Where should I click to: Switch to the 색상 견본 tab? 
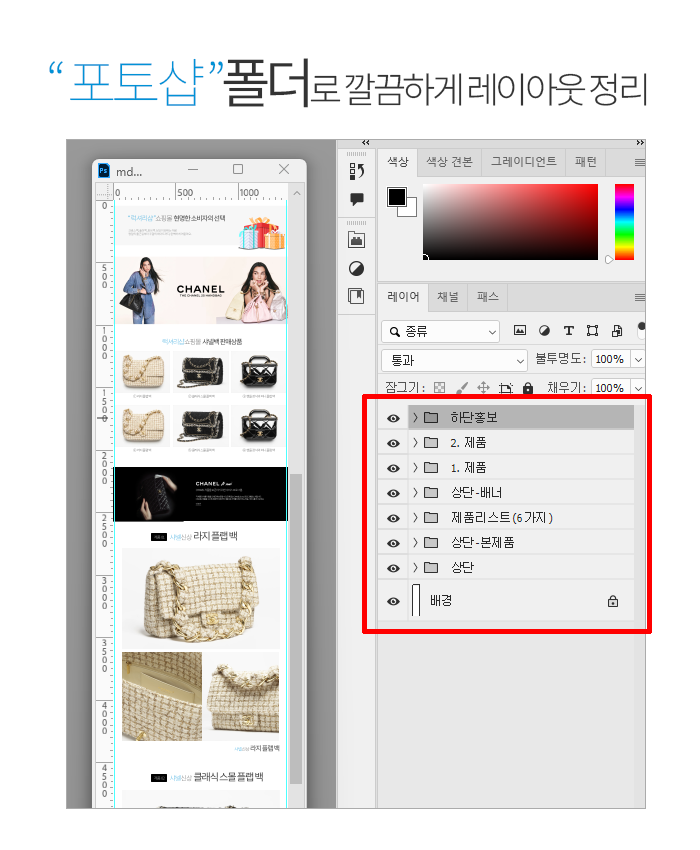point(449,162)
